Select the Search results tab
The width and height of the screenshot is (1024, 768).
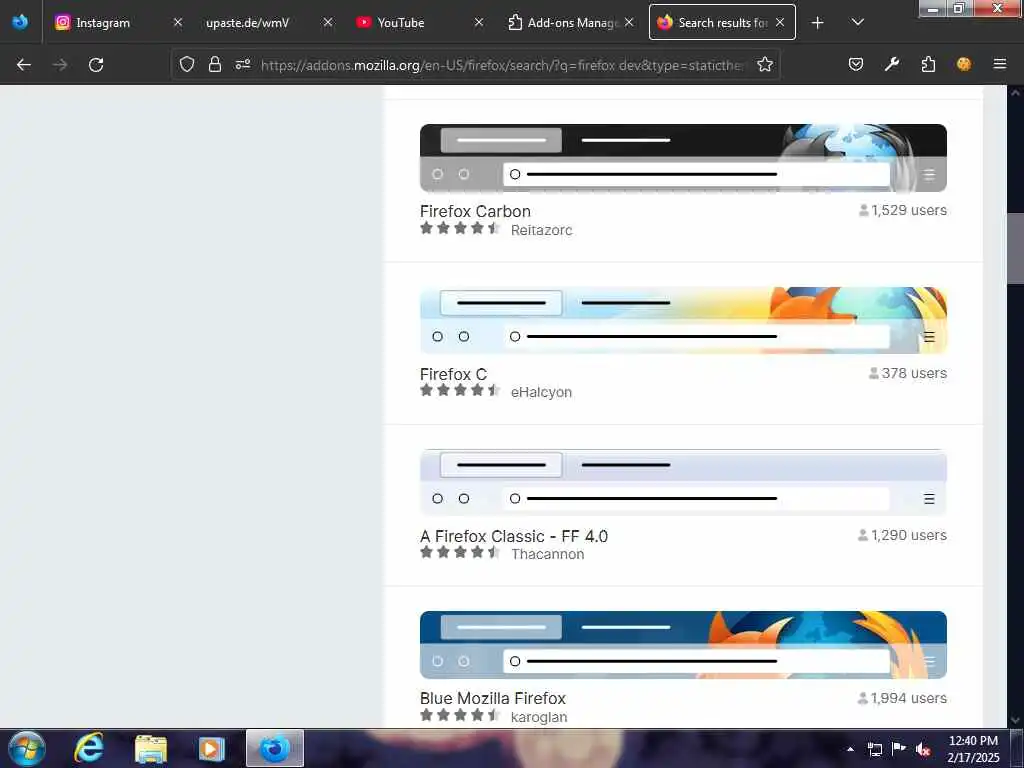pos(722,23)
